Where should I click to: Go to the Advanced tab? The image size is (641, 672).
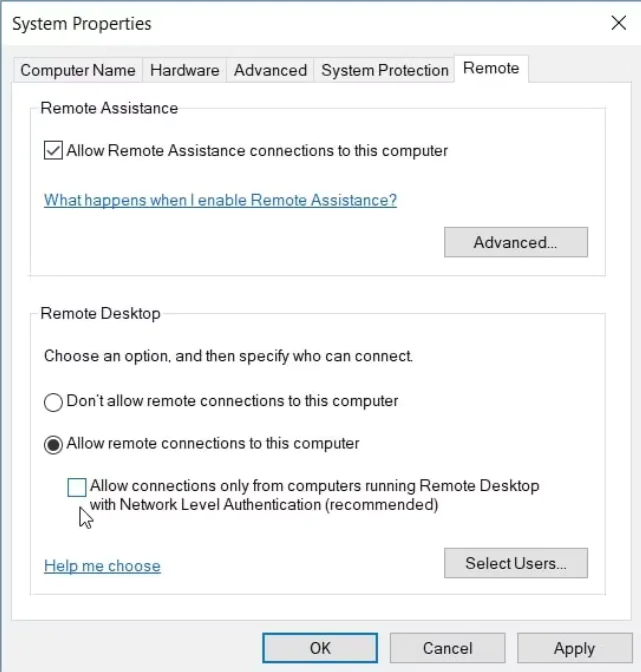pos(270,70)
